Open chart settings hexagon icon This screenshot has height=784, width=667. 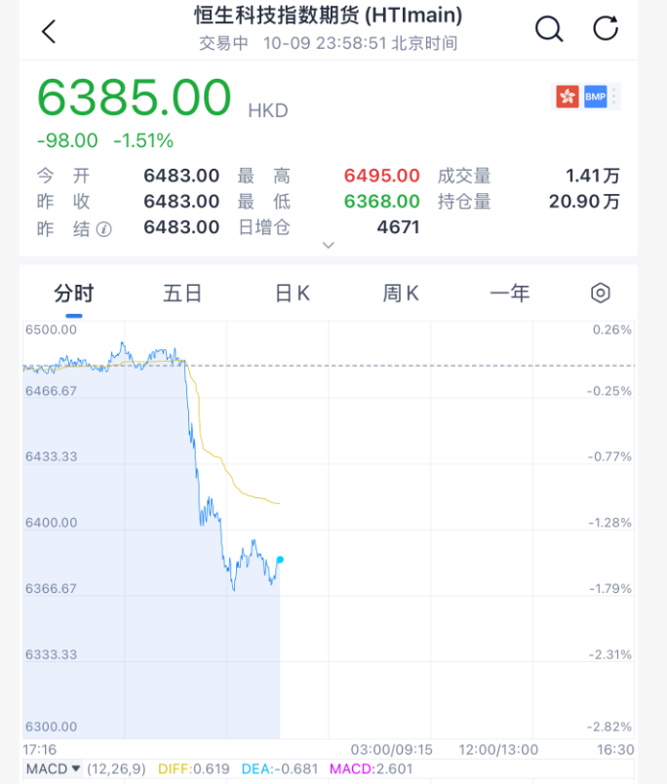(x=600, y=293)
